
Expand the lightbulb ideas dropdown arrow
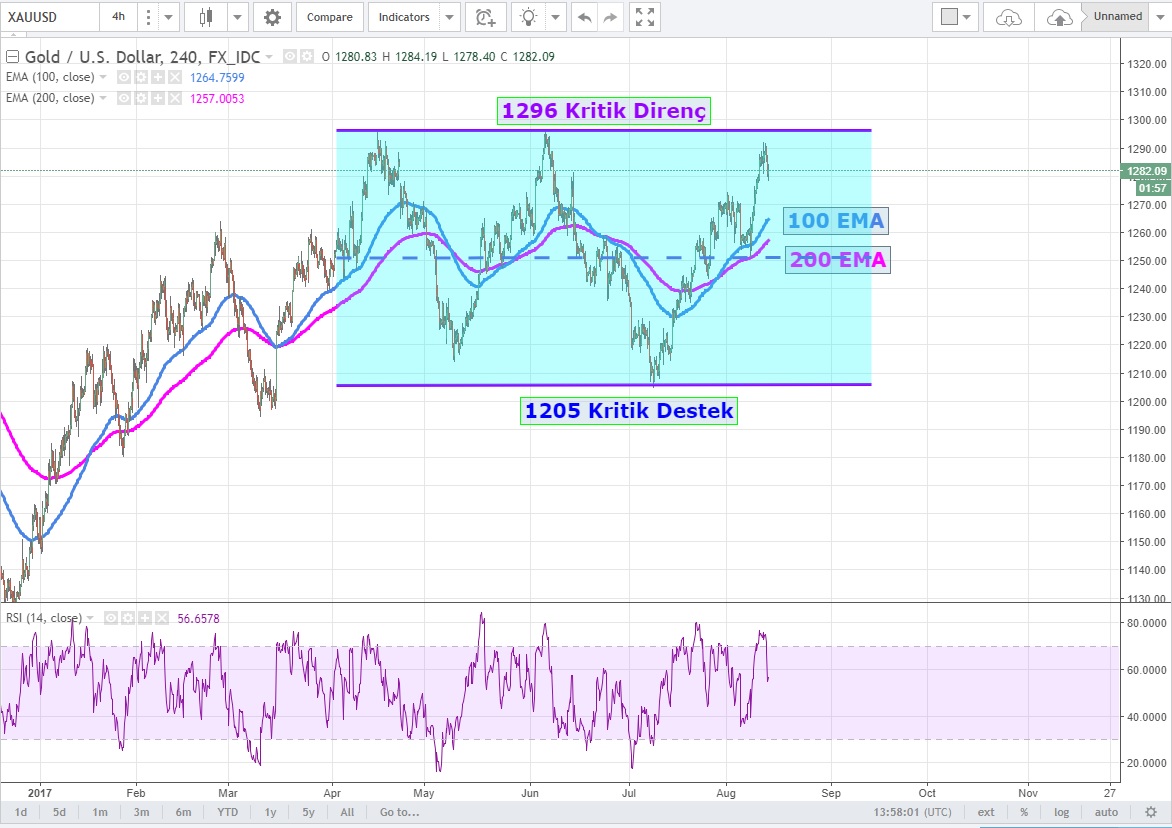555,17
